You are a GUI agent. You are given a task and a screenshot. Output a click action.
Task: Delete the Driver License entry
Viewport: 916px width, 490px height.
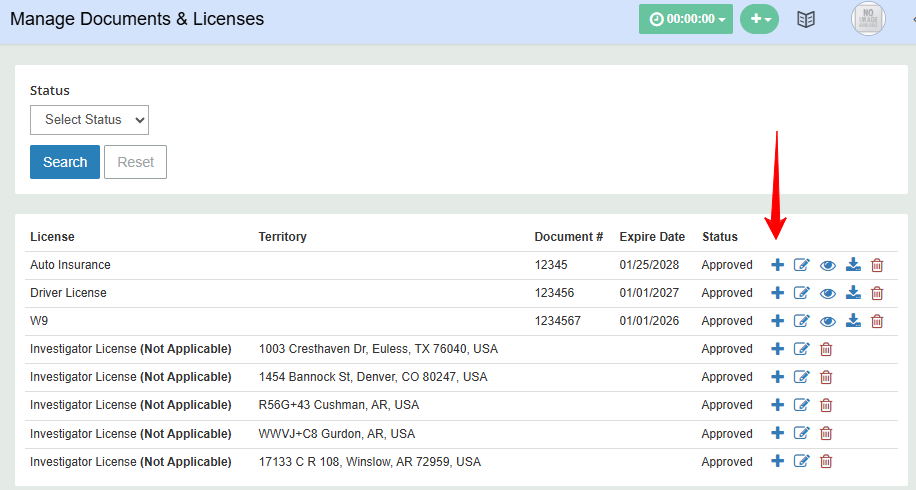click(x=877, y=293)
